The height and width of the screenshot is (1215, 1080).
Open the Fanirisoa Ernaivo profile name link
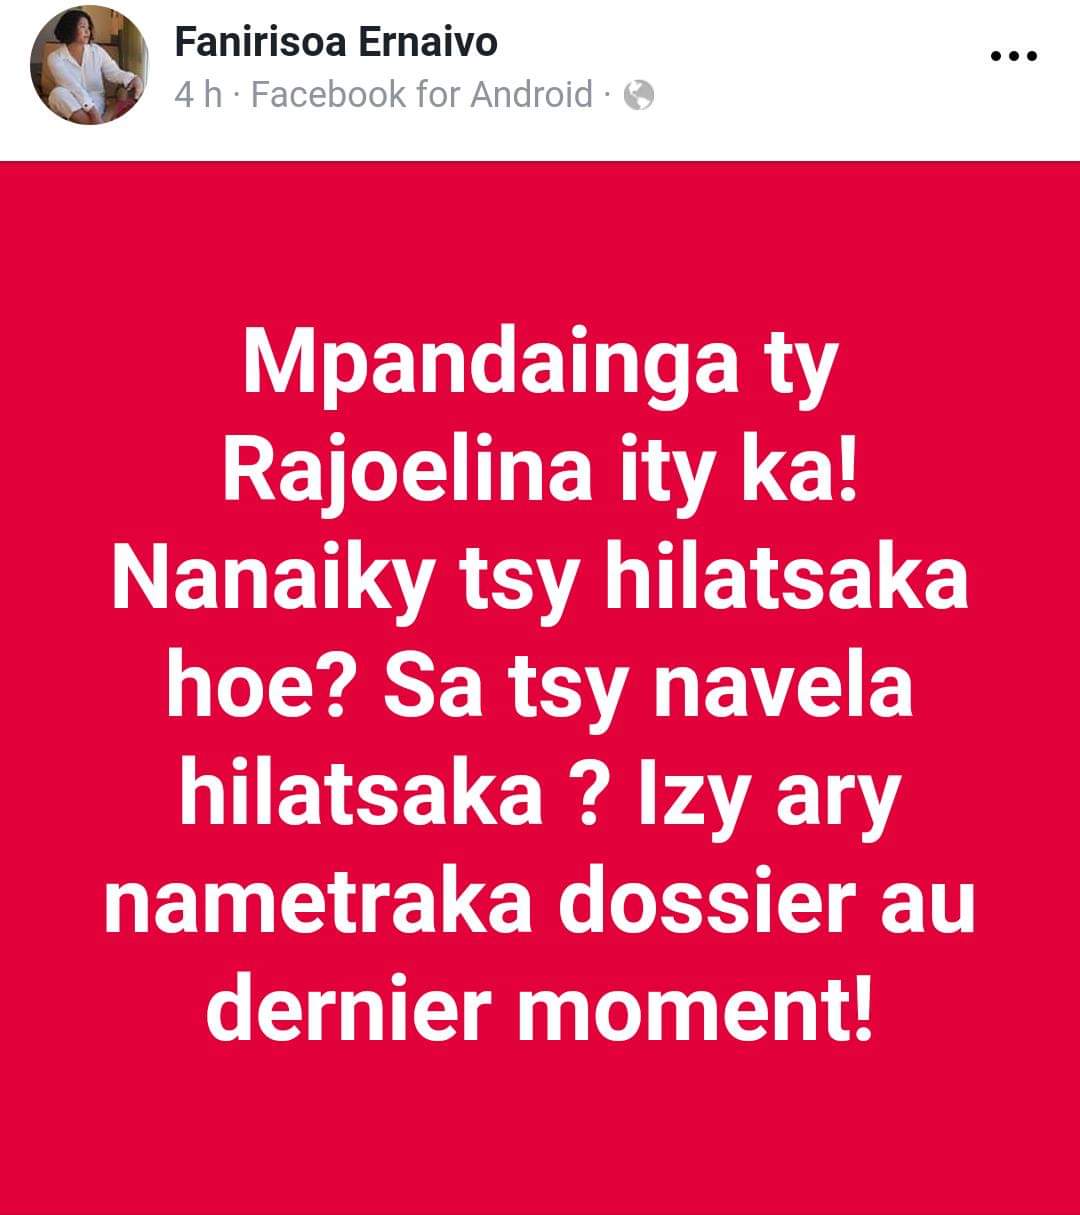[x=336, y=42]
